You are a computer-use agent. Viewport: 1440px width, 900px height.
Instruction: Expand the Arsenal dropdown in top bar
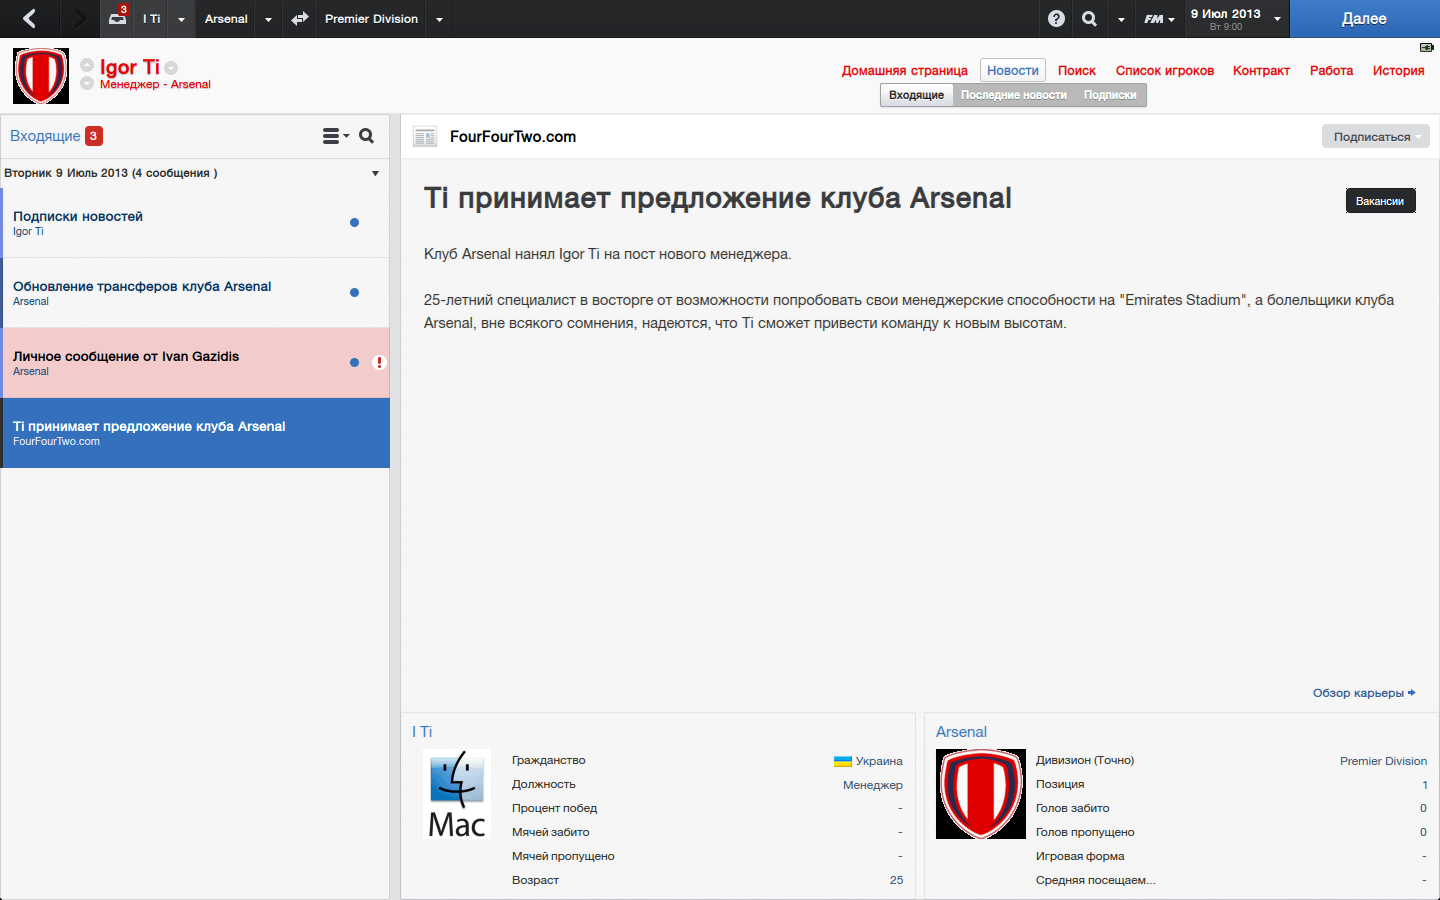pos(268,19)
